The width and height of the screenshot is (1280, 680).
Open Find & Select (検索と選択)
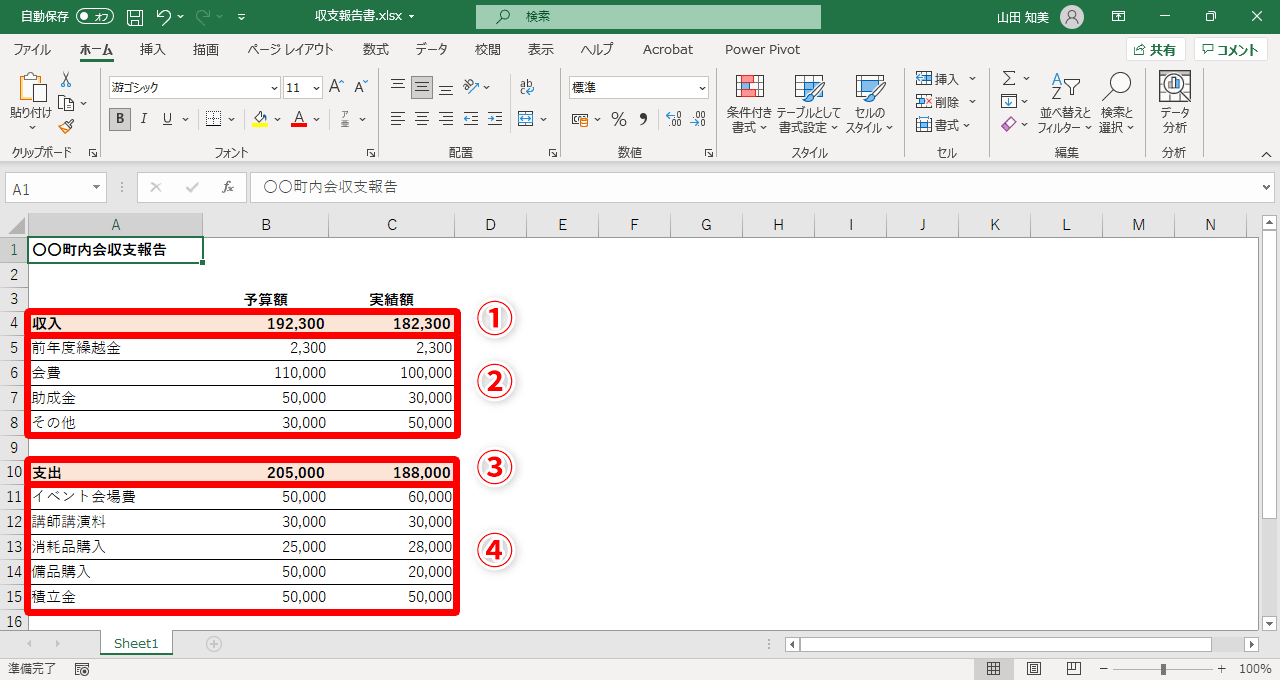pyautogui.click(x=1117, y=104)
